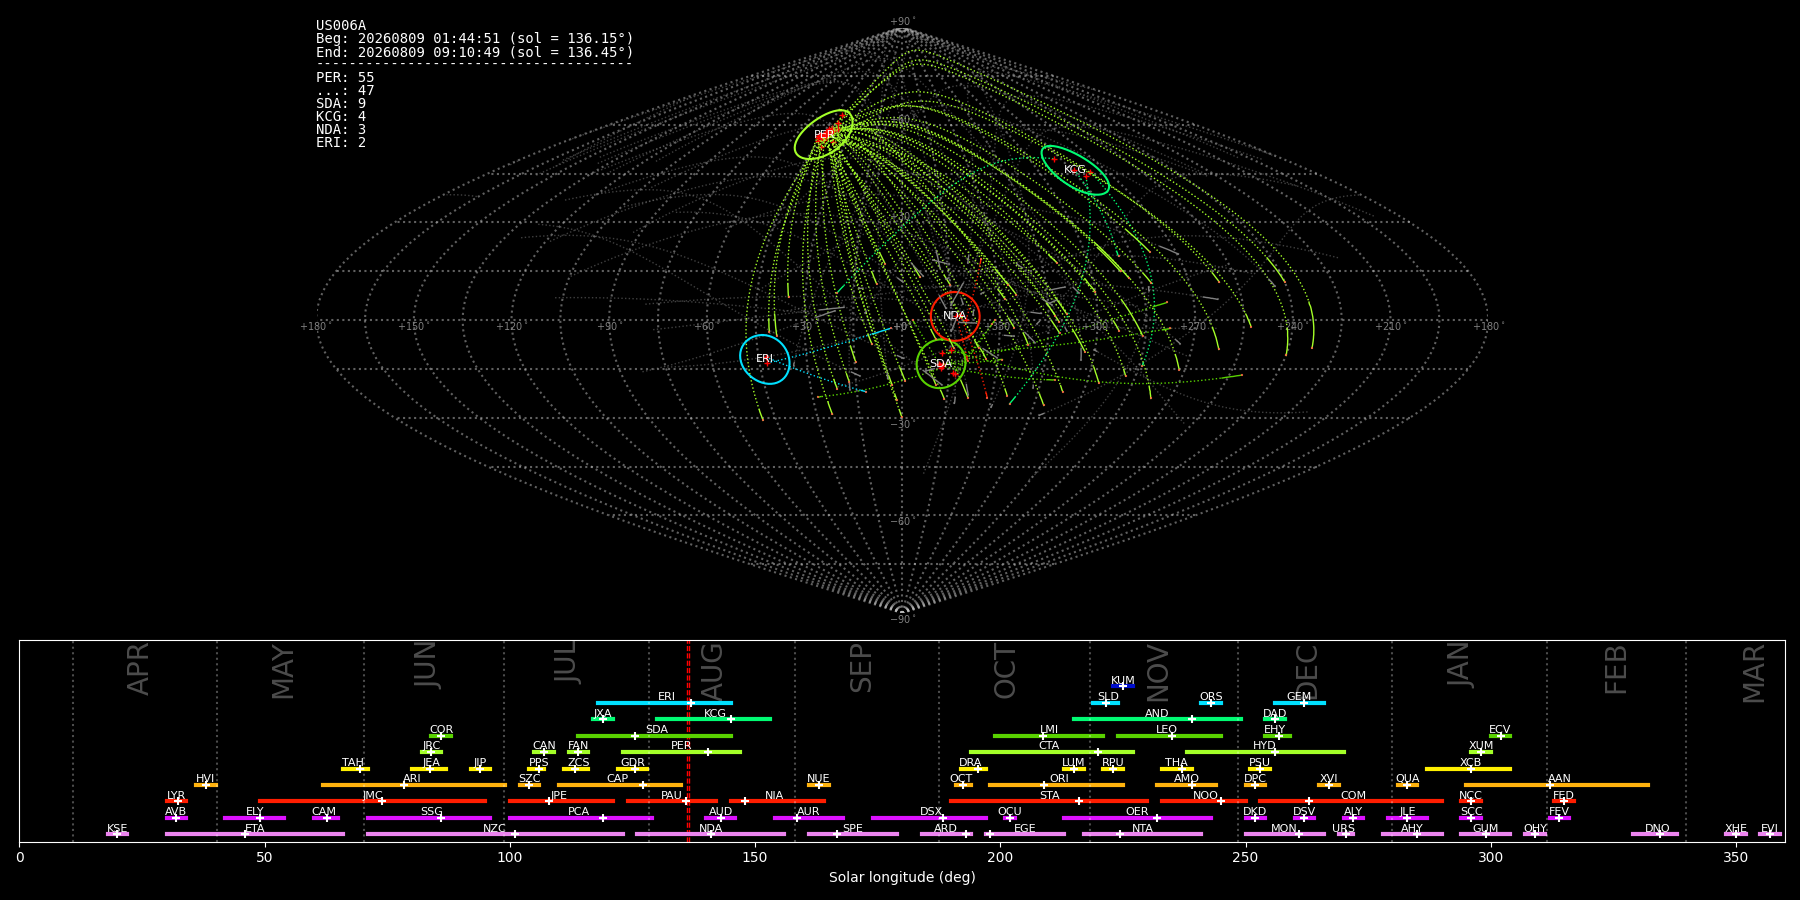
Task: Click the PER: 55 count in the legend
Action: (345, 77)
